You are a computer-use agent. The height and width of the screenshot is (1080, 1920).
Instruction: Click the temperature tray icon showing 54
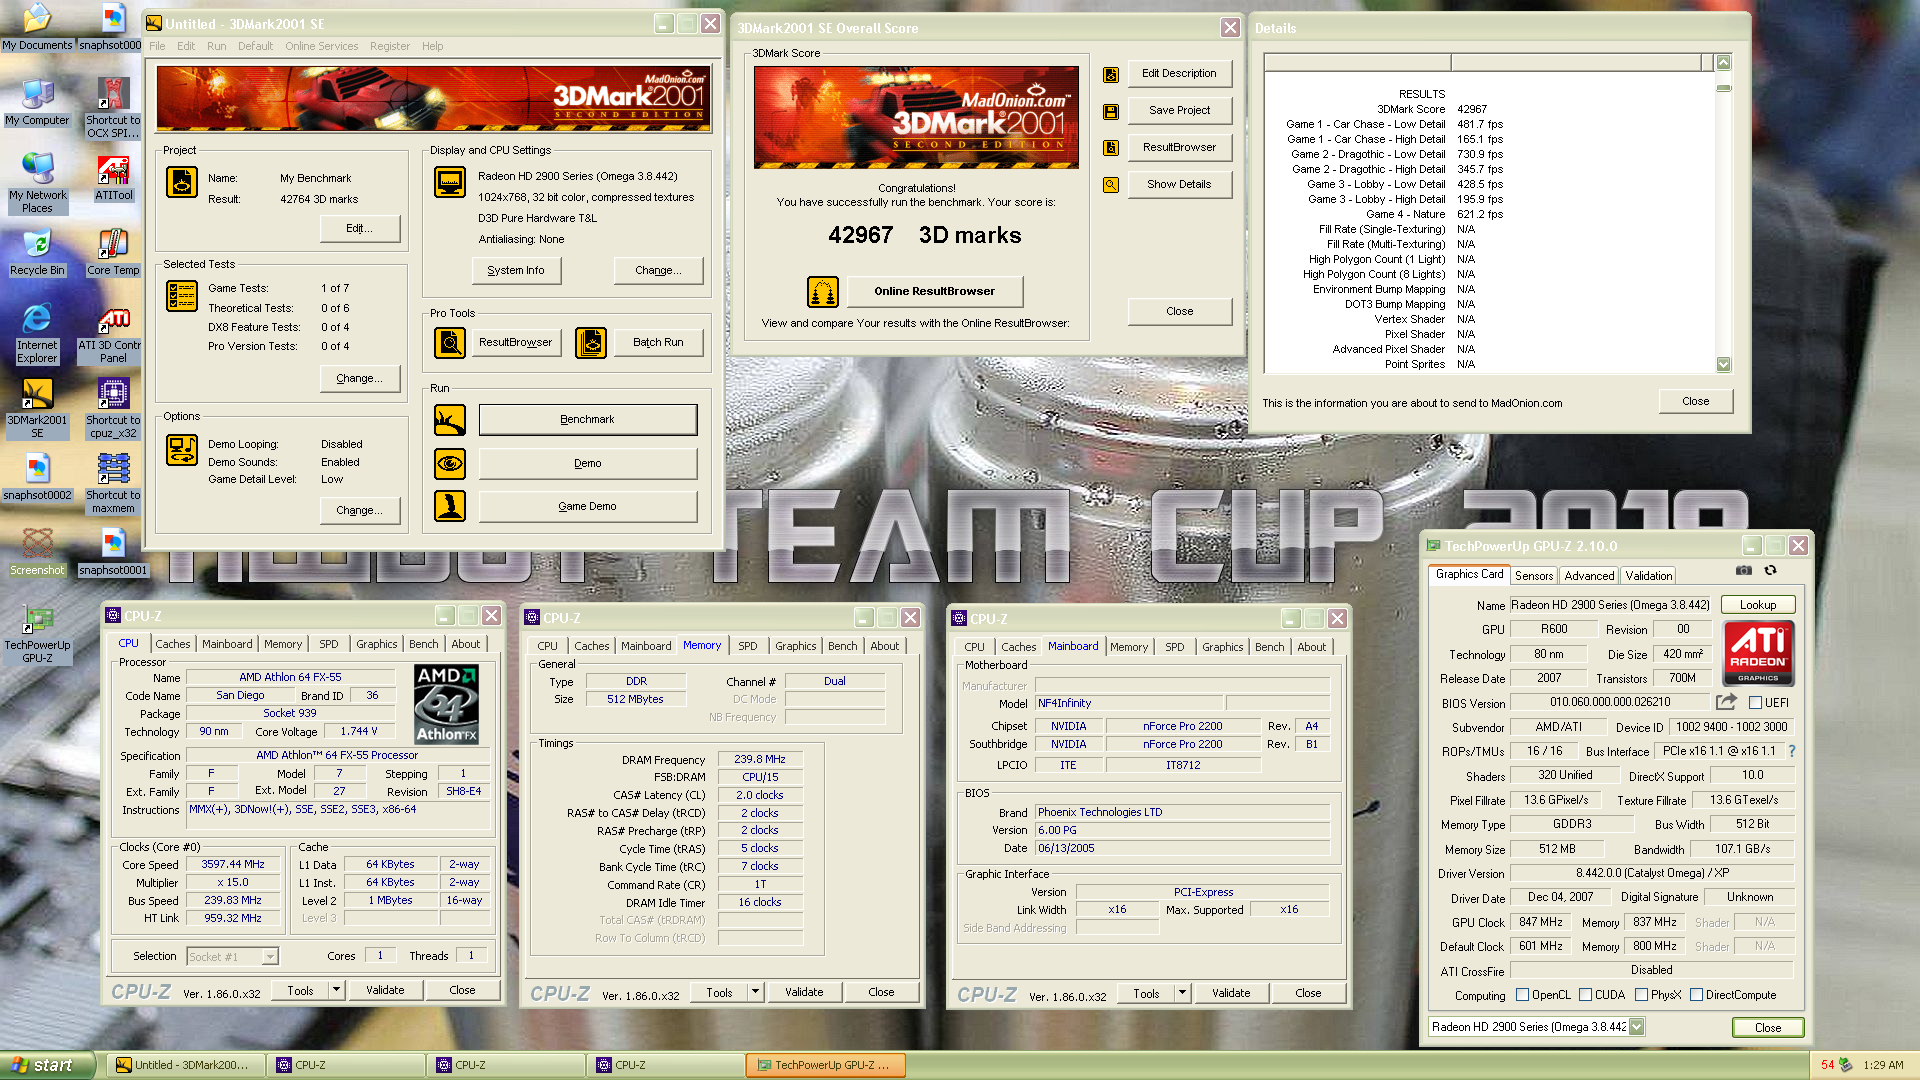point(1827,1066)
